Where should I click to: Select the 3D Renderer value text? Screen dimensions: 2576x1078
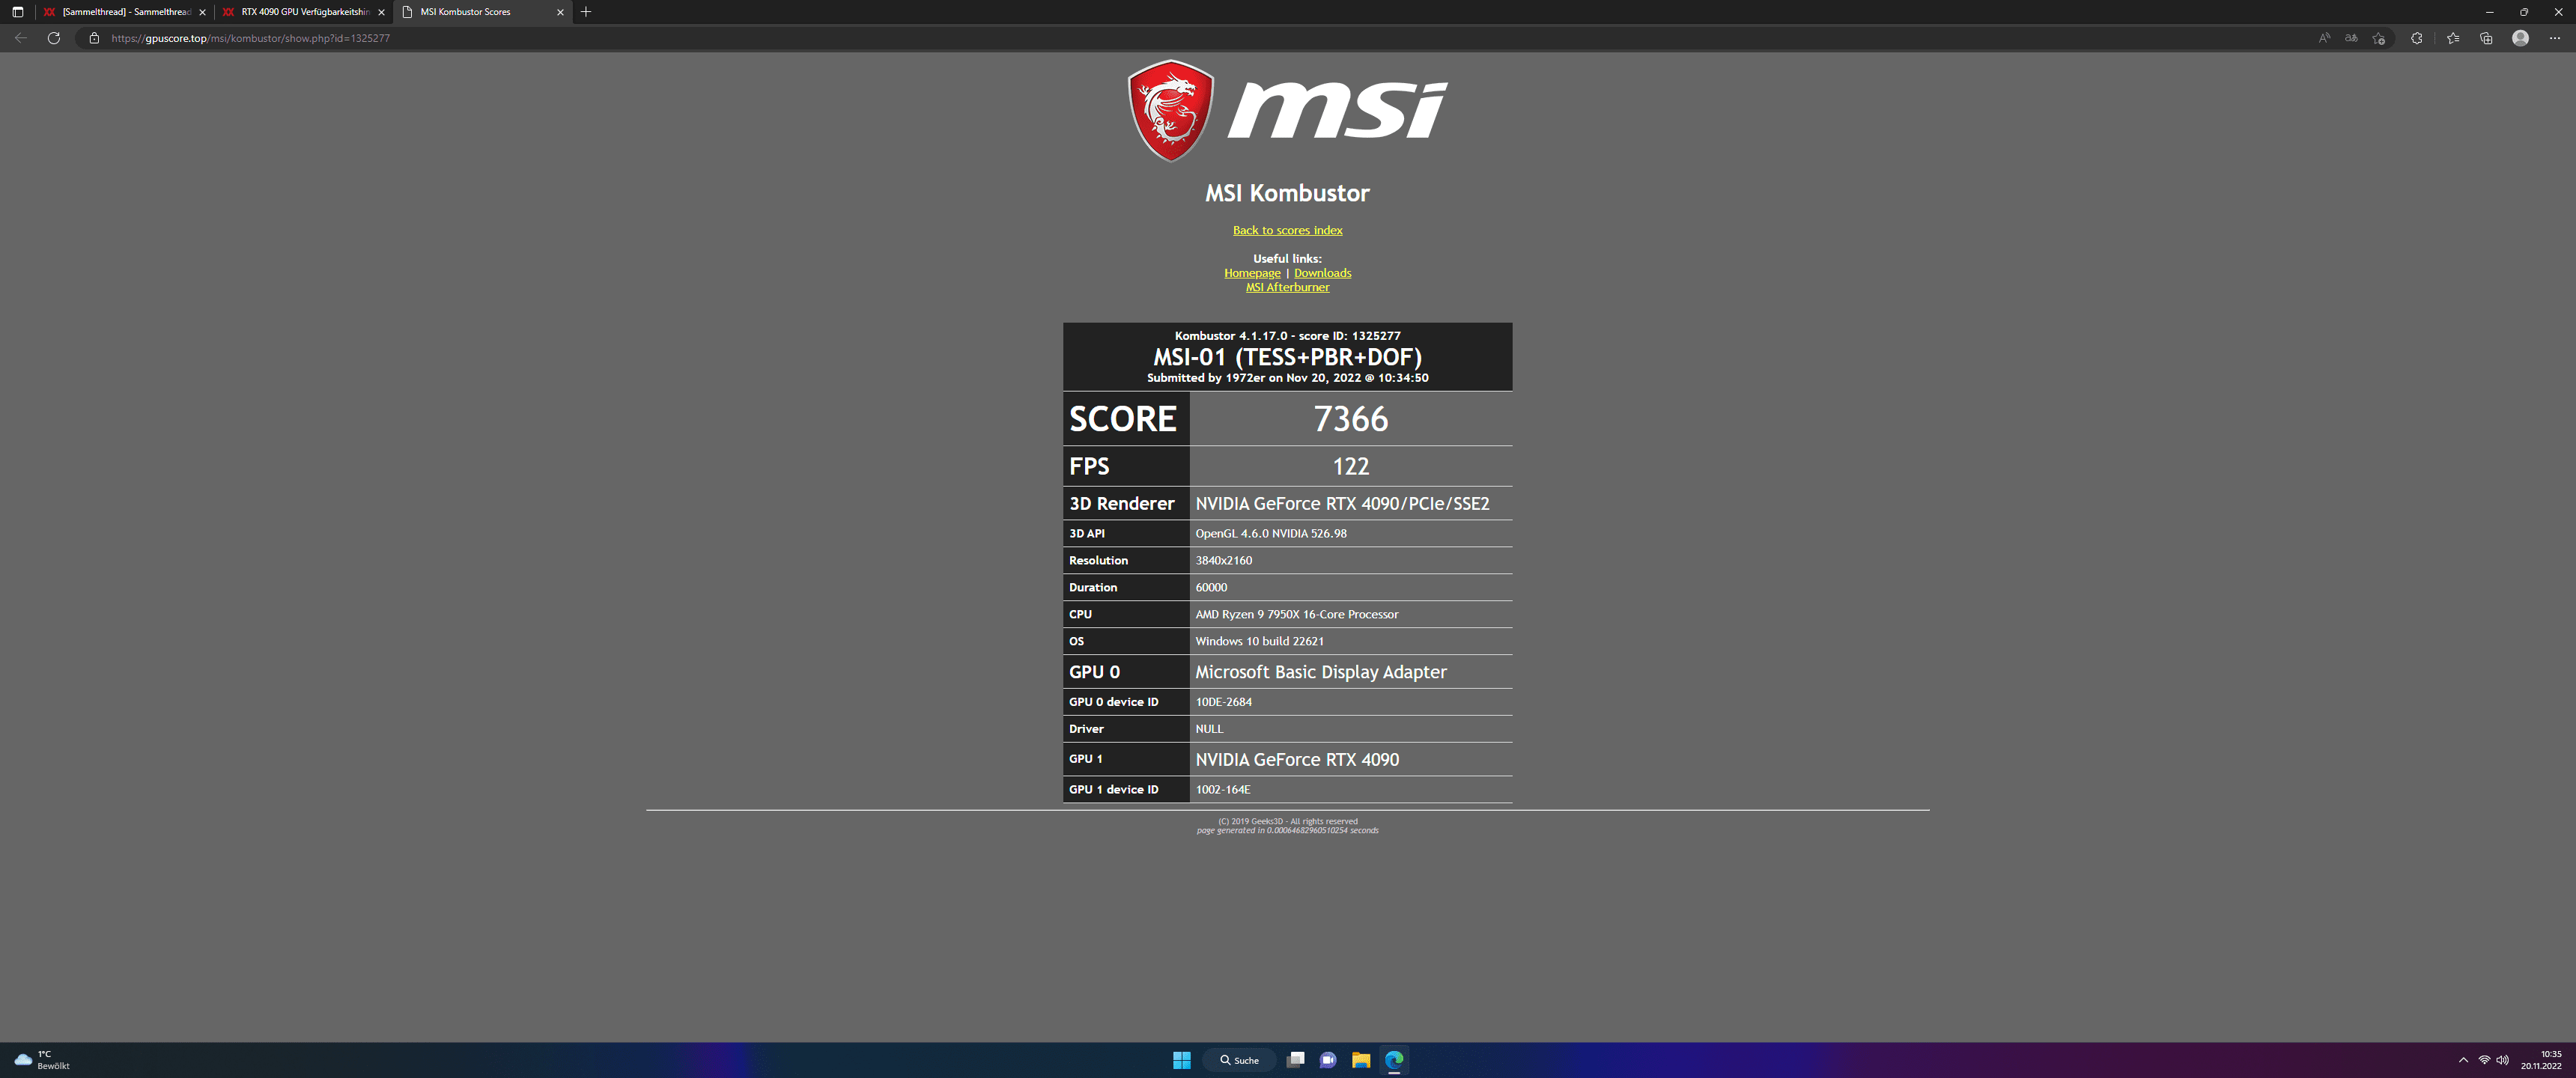click(x=1342, y=504)
